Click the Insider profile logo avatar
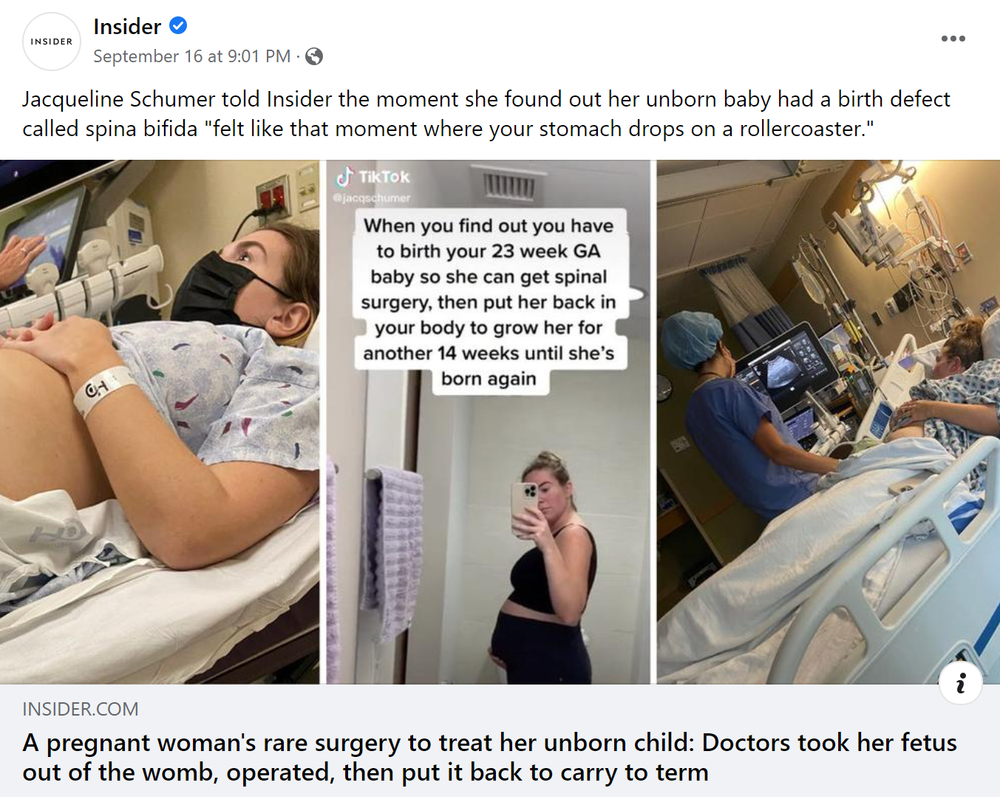Viewport: 1000px width, 797px height. (52, 41)
